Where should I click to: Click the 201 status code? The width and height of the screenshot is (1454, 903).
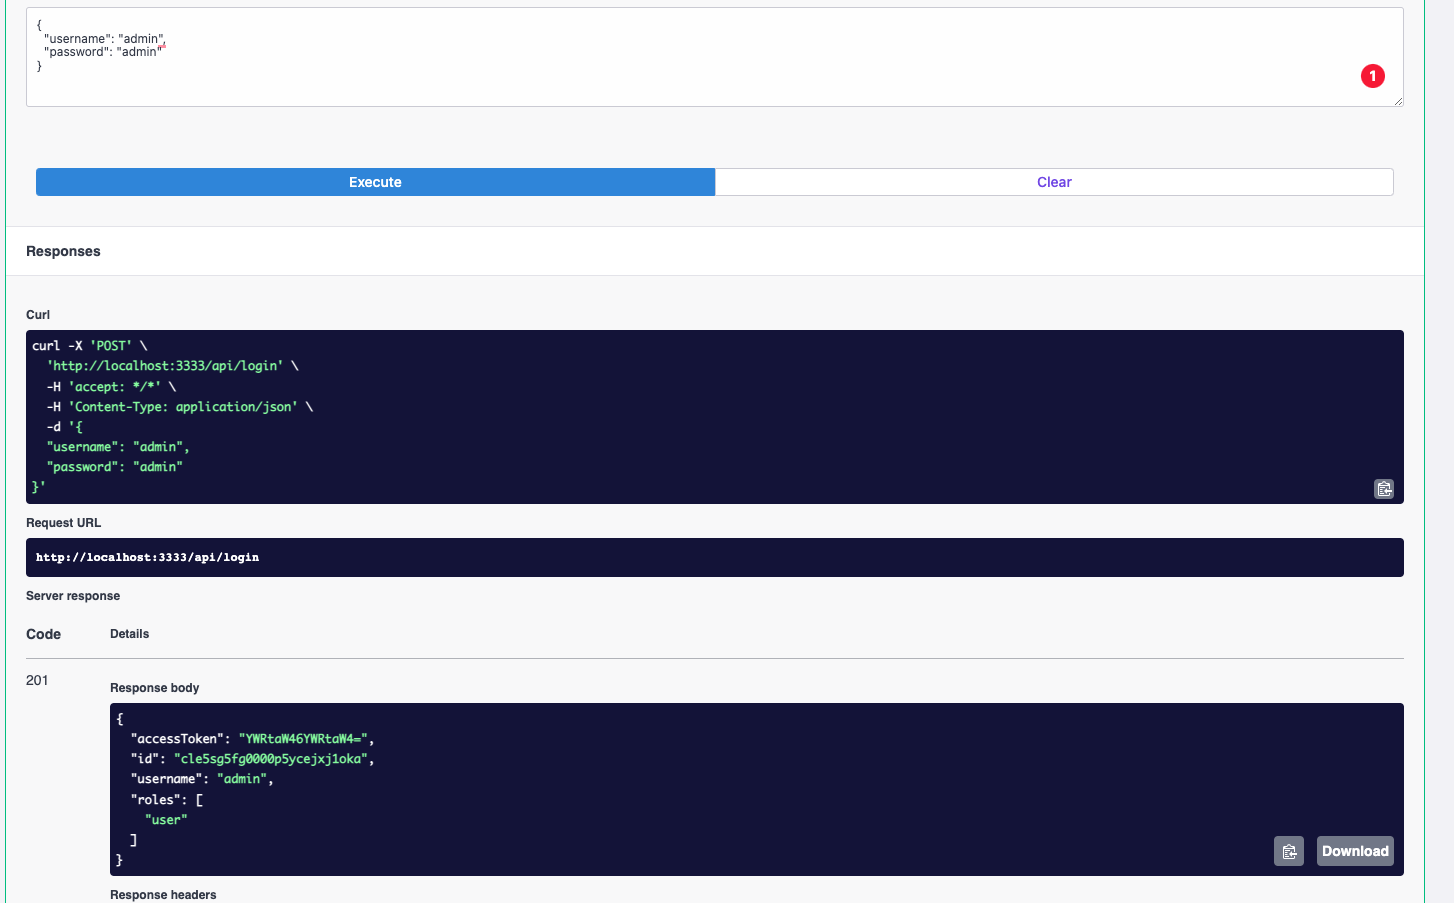coord(37,680)
